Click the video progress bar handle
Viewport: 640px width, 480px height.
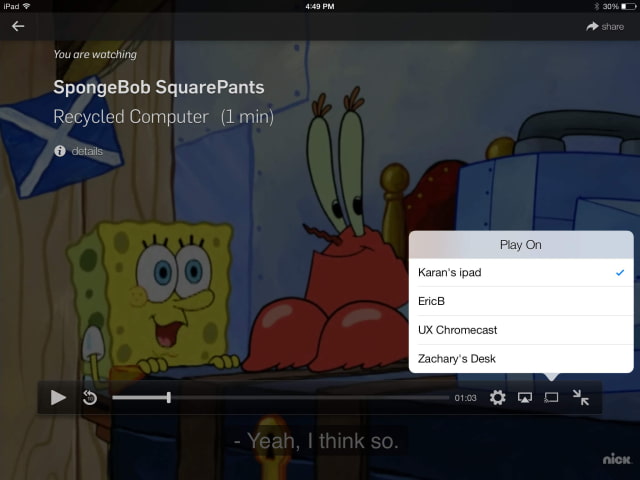pos(168,398)
